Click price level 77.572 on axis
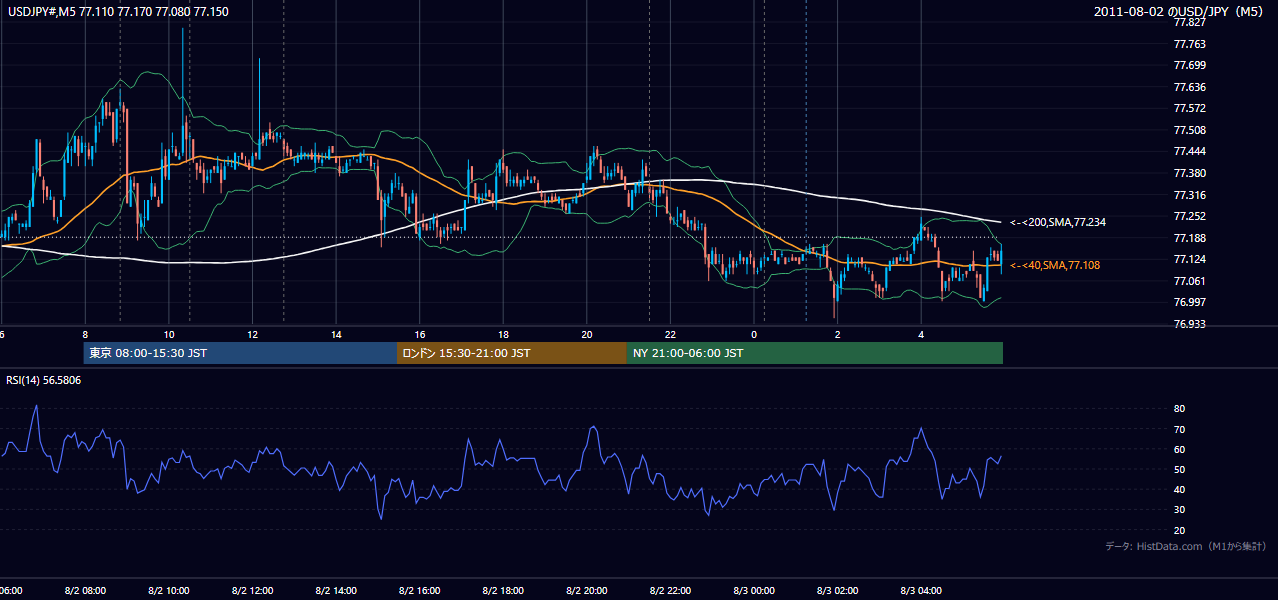 (x=1192, y=108)
